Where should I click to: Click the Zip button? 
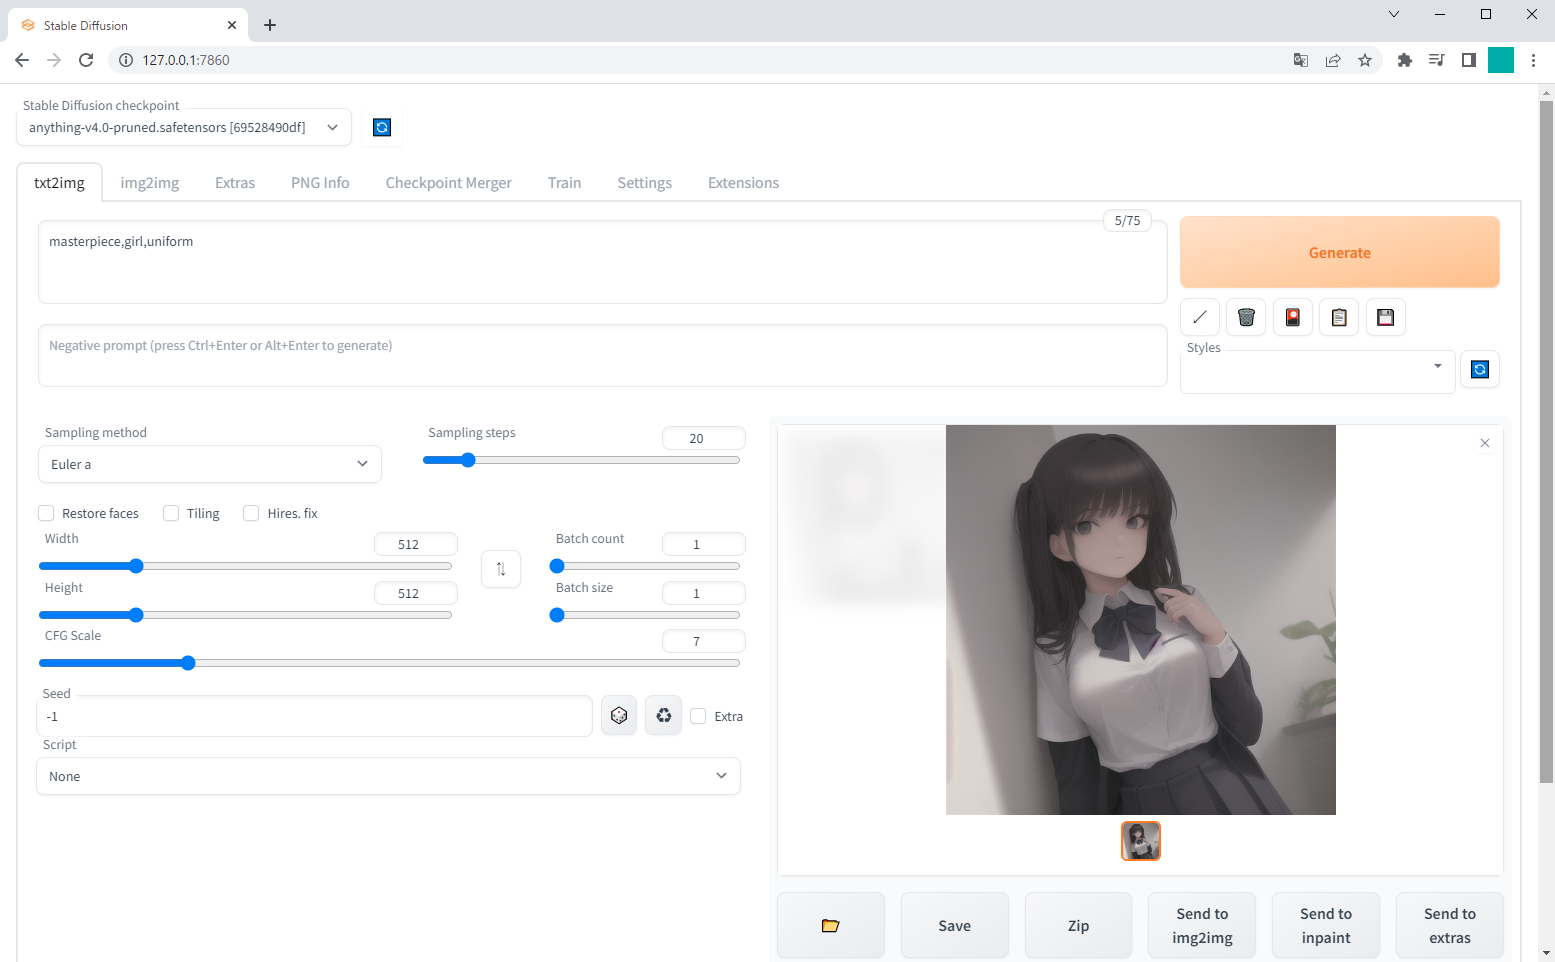point(1078,926)
